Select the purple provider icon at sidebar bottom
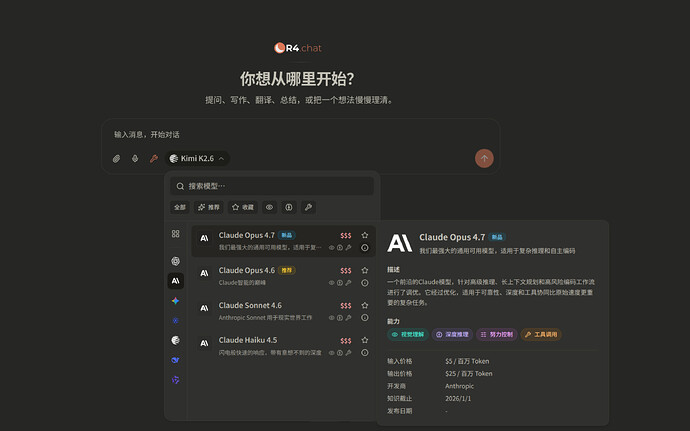The width and height of the screenshot is (690, 431). coord(176,380)
